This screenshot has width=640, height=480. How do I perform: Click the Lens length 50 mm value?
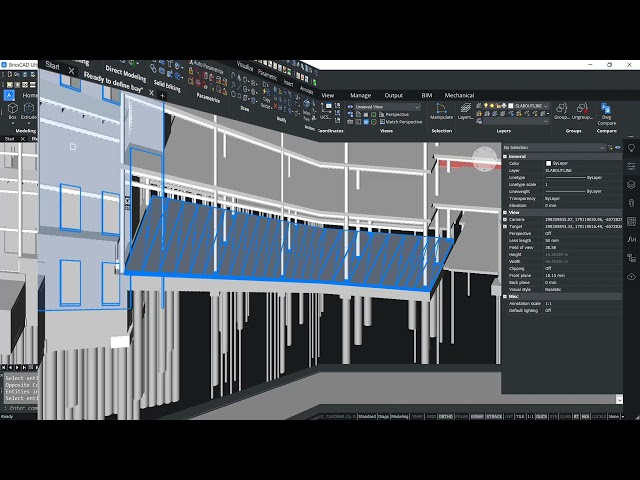(552, 240)
